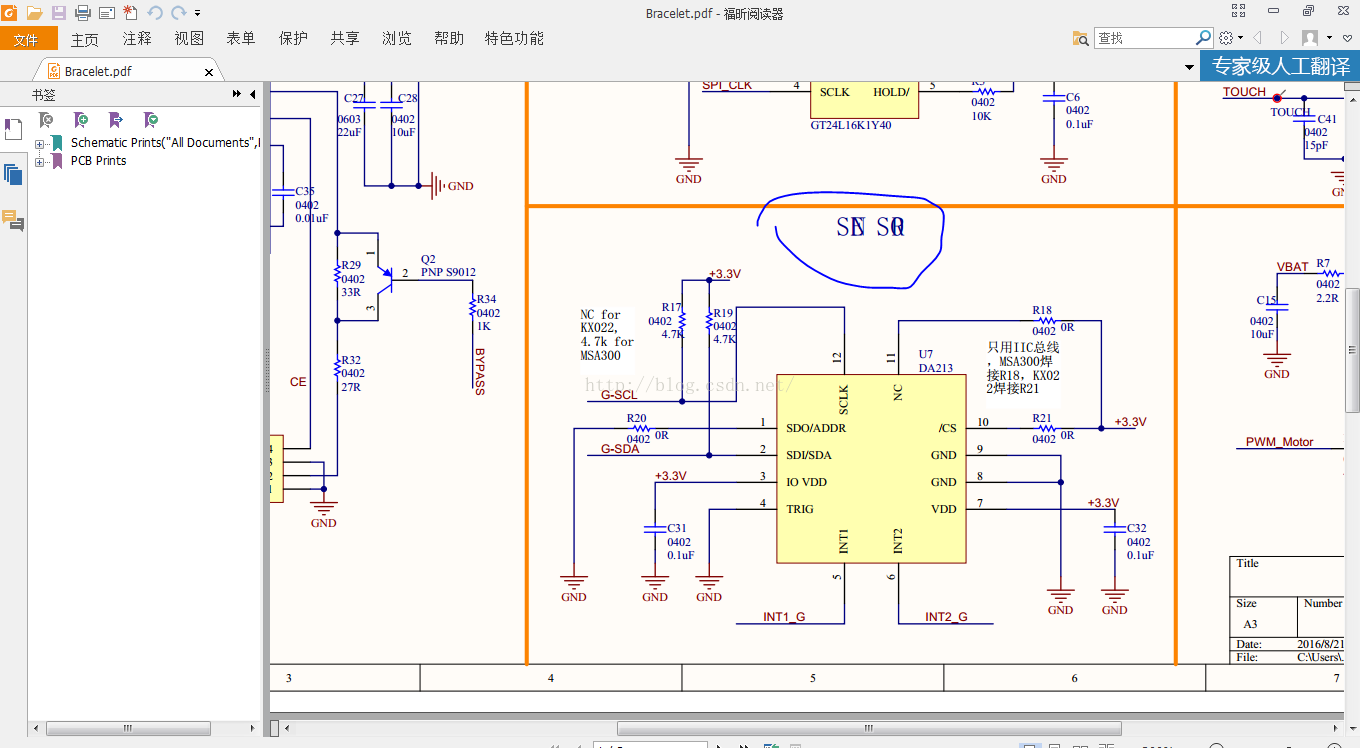Expand the PCB Prints bookmark node
This screenshot has height=748, width=1360.
(40, 161)
